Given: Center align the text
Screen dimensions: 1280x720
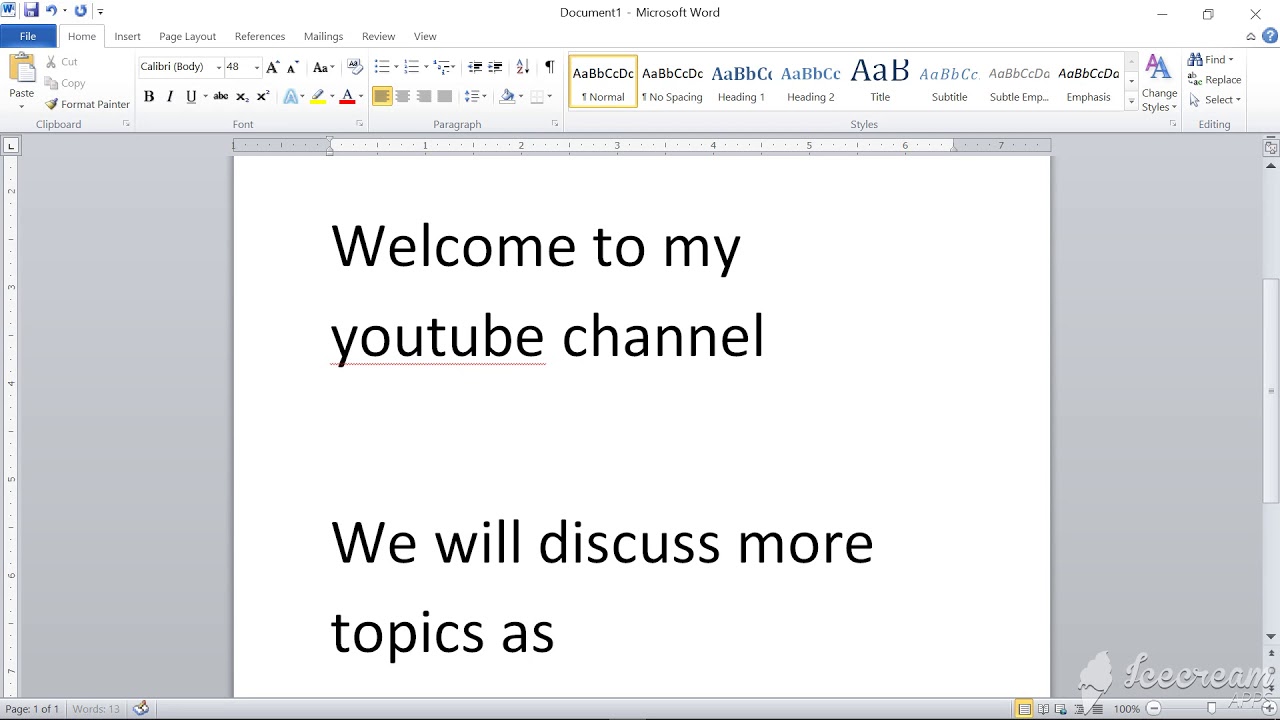Looking at the screenshot, I should pos(403,97).
